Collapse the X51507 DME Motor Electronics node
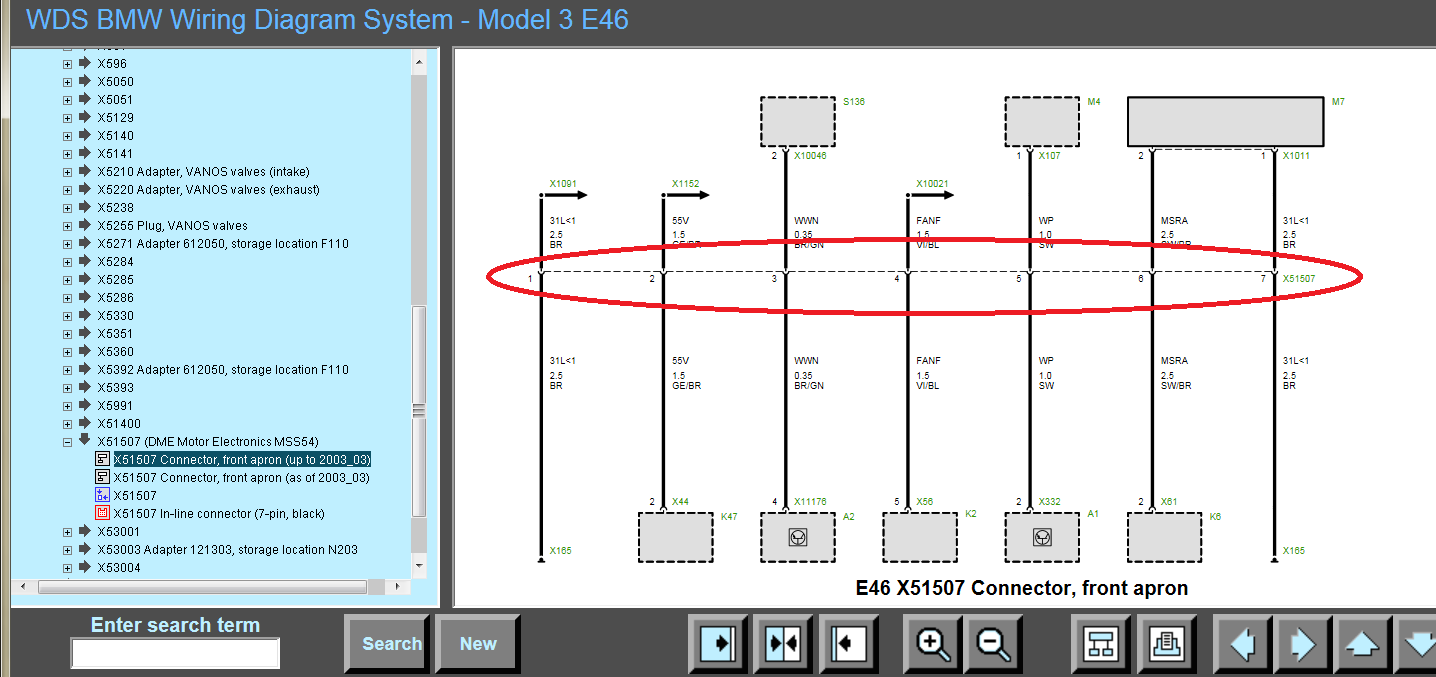The width and height of the screenshot is (1436, 677). click(x=67, y=442)
